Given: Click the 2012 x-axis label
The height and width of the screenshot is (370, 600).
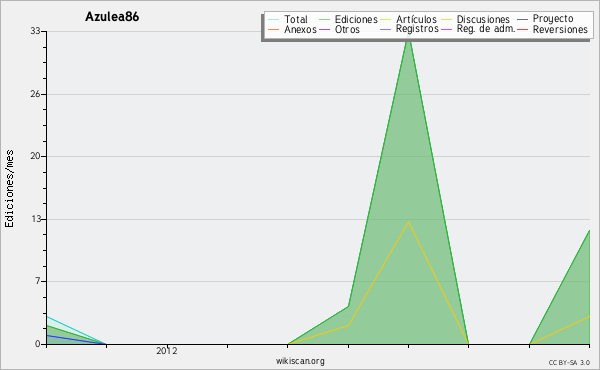Looking at the screenshot, I should tap(166, 351).
